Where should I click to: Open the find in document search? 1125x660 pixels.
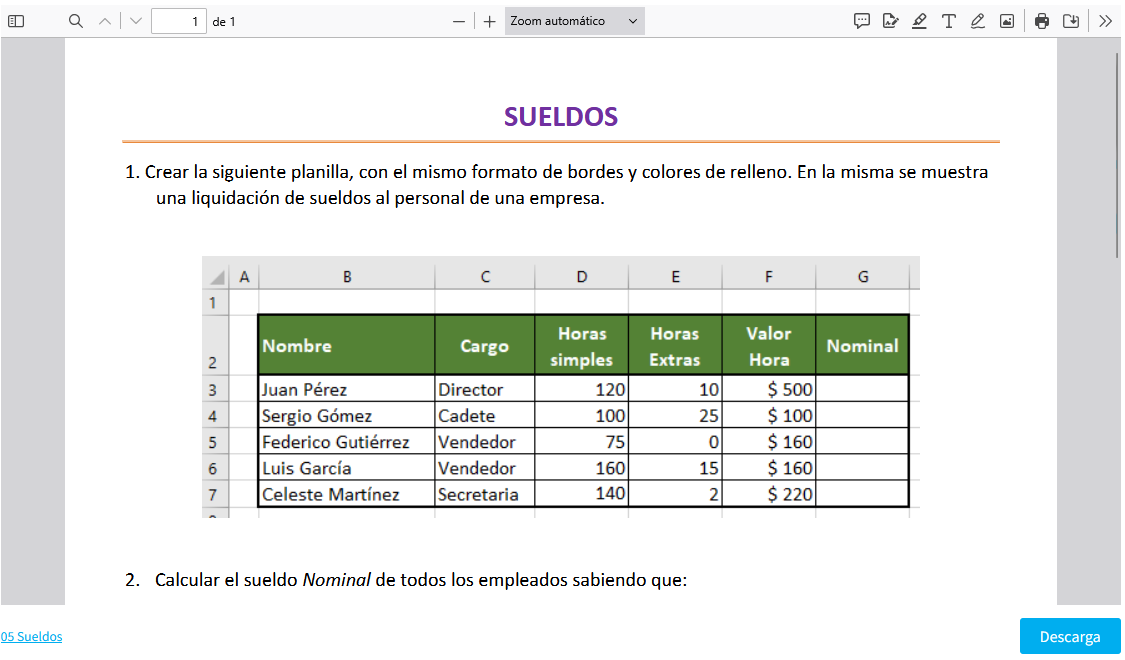click(76, 21)
